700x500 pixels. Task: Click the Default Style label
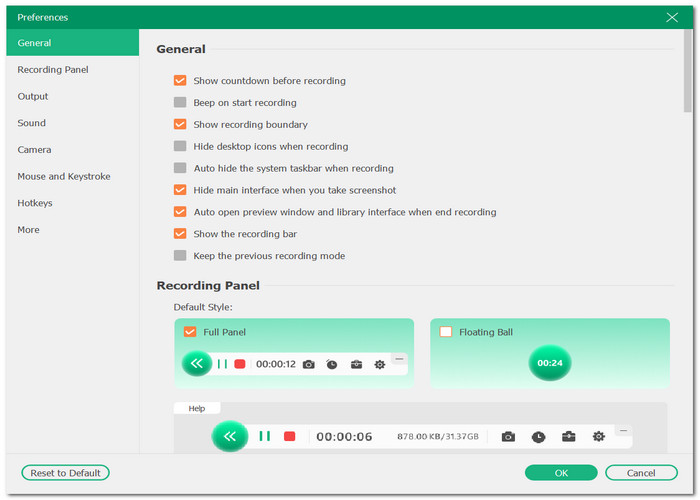pyautogui.click(x=203, y=307)
